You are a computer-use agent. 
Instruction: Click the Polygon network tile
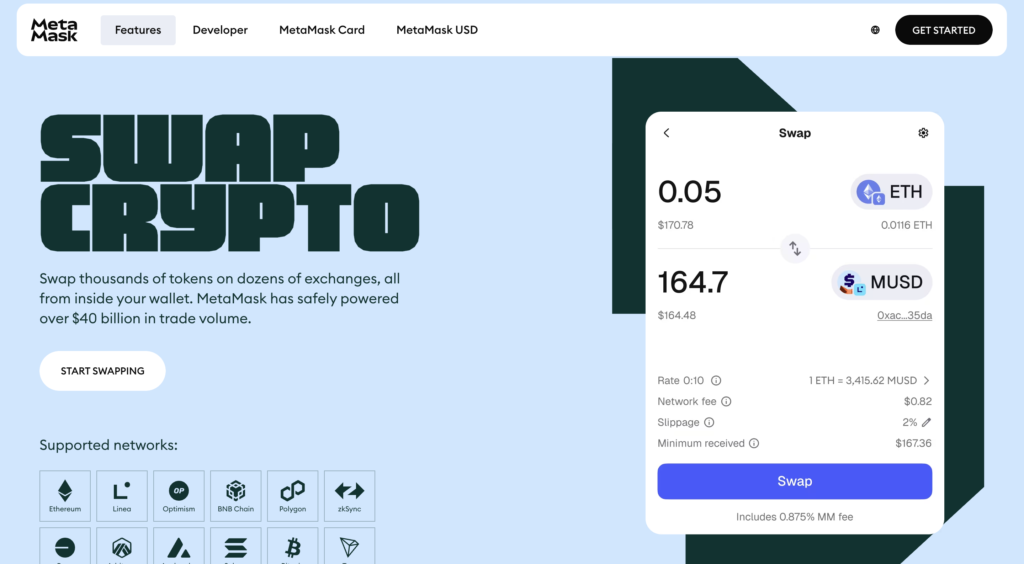(293, 496)
